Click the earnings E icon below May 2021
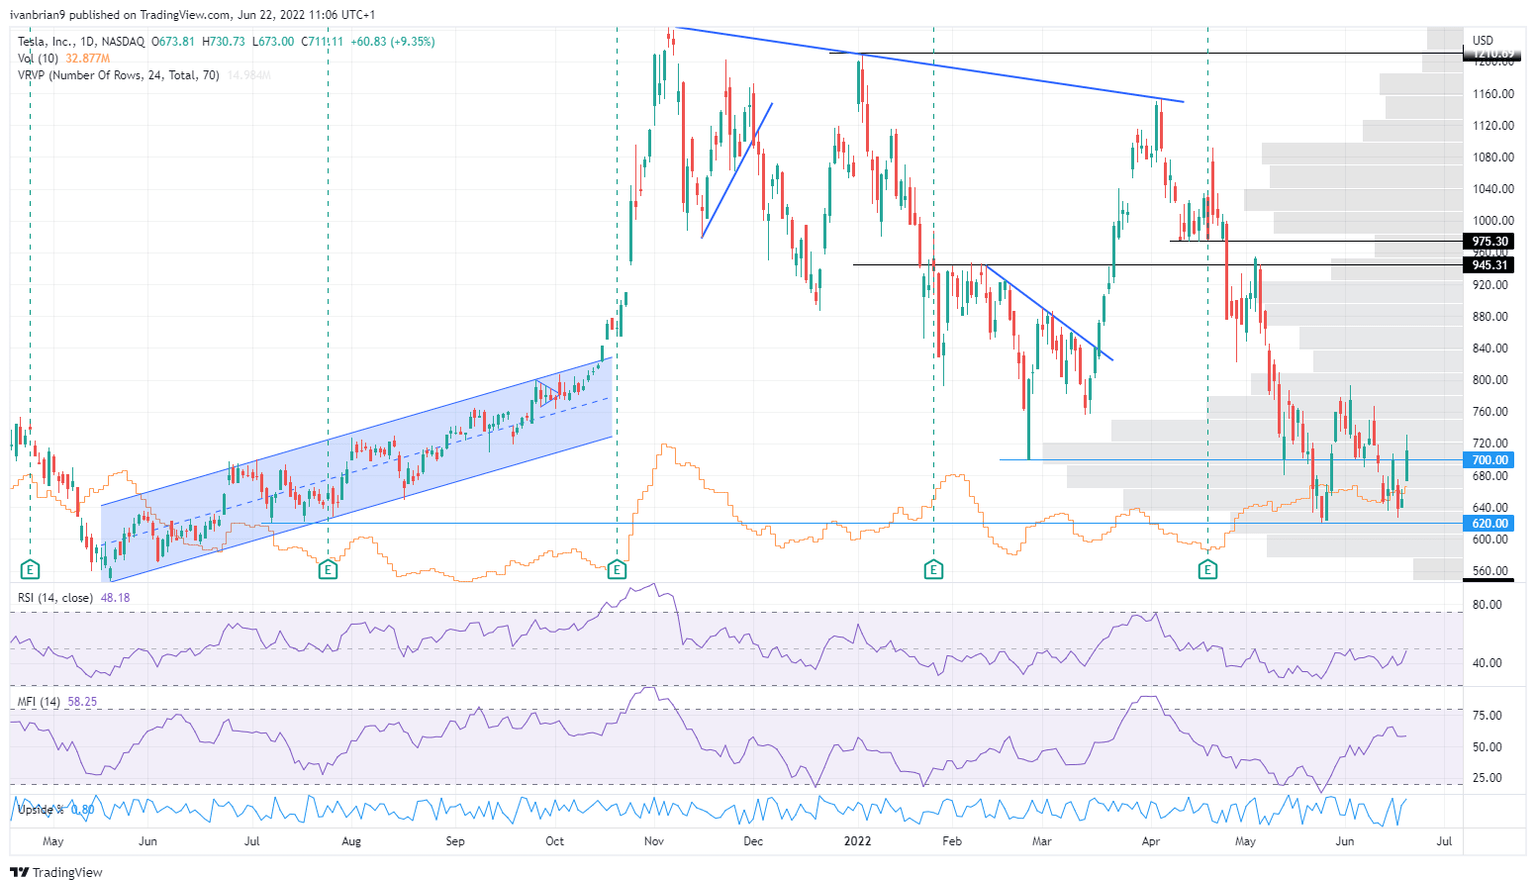The image size is (1536, 890). pyautogui.click(x=30, y=570)
